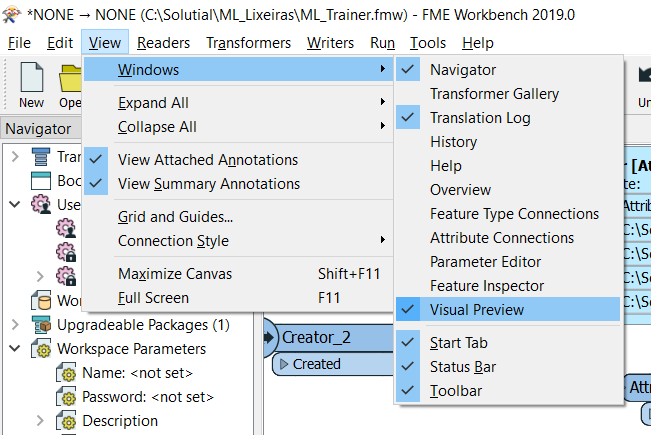Click the Workspace Parameters gear icon
The image size is (651, 435).
click(x=41, y=349)
